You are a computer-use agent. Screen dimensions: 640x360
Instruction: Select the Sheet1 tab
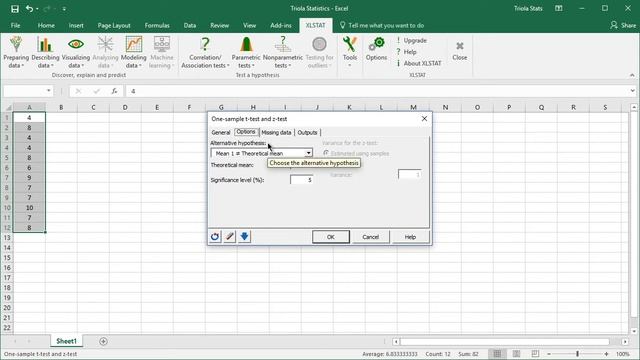click(66, 341)
